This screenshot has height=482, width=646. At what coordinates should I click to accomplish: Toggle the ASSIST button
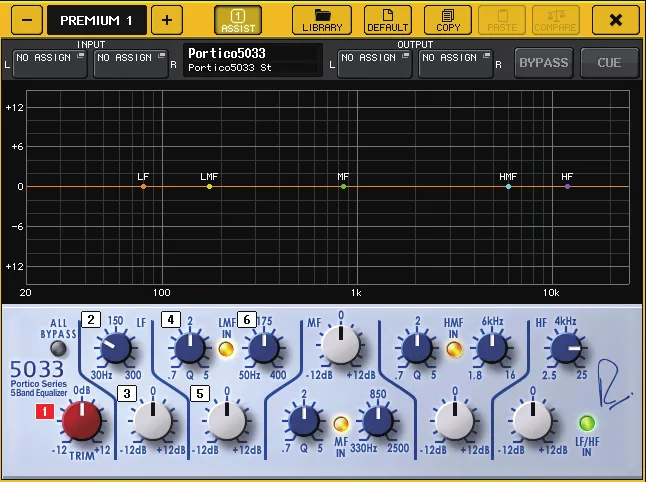238,20
